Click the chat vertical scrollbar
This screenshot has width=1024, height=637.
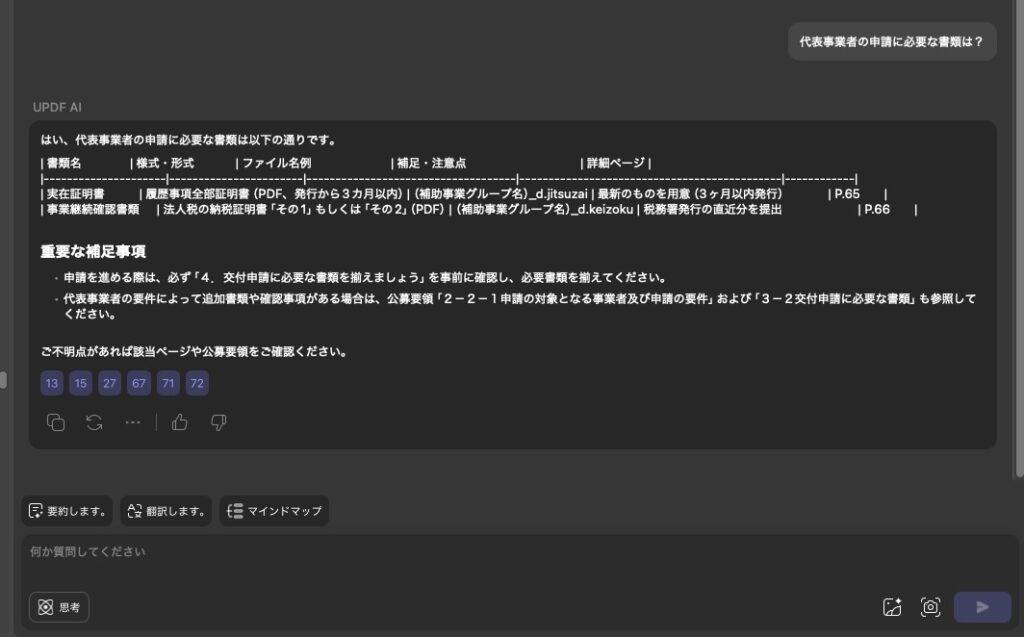1020,238
